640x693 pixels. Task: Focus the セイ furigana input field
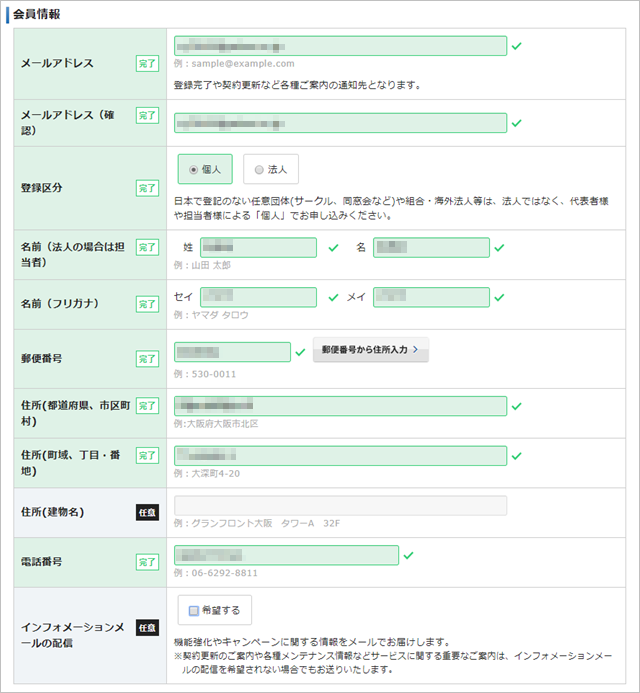tap(258, 297)
